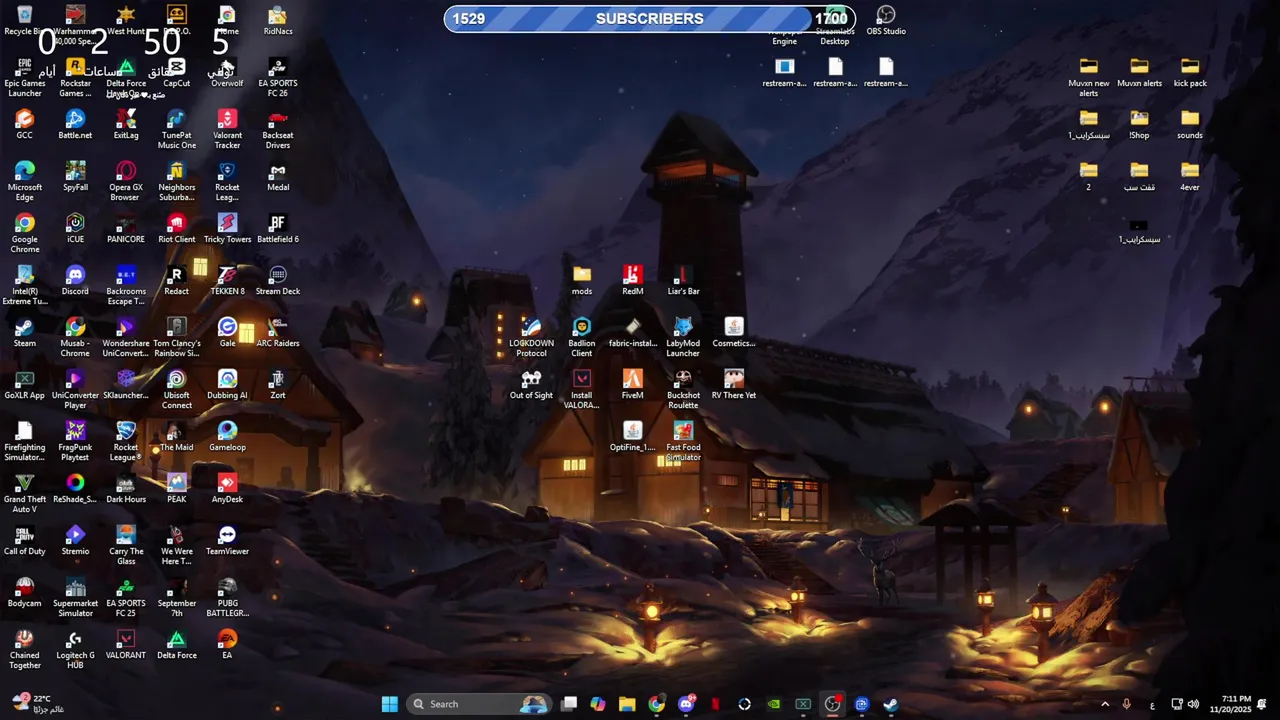Image resolution: width=1280 pixels, height=720 pixels.
Task: Open the microphone tray icon
Action: (x=1127, y=704)
